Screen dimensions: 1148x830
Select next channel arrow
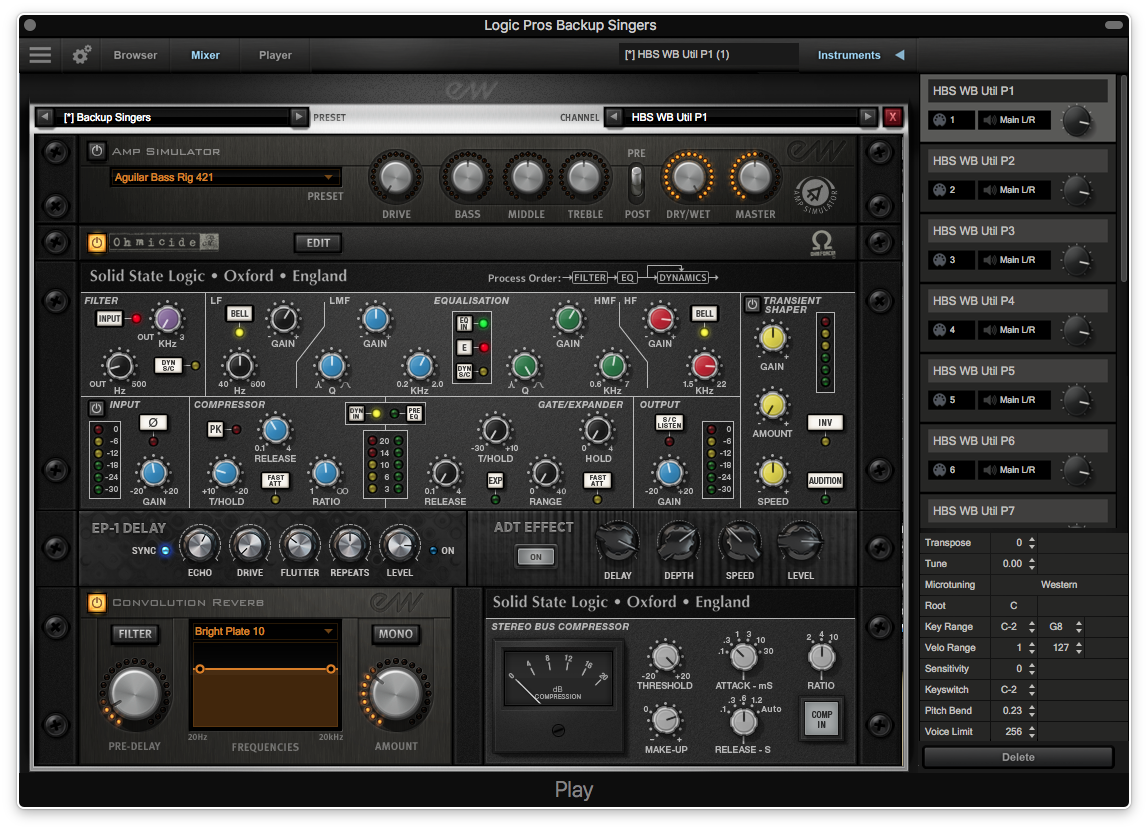(868, 116)
